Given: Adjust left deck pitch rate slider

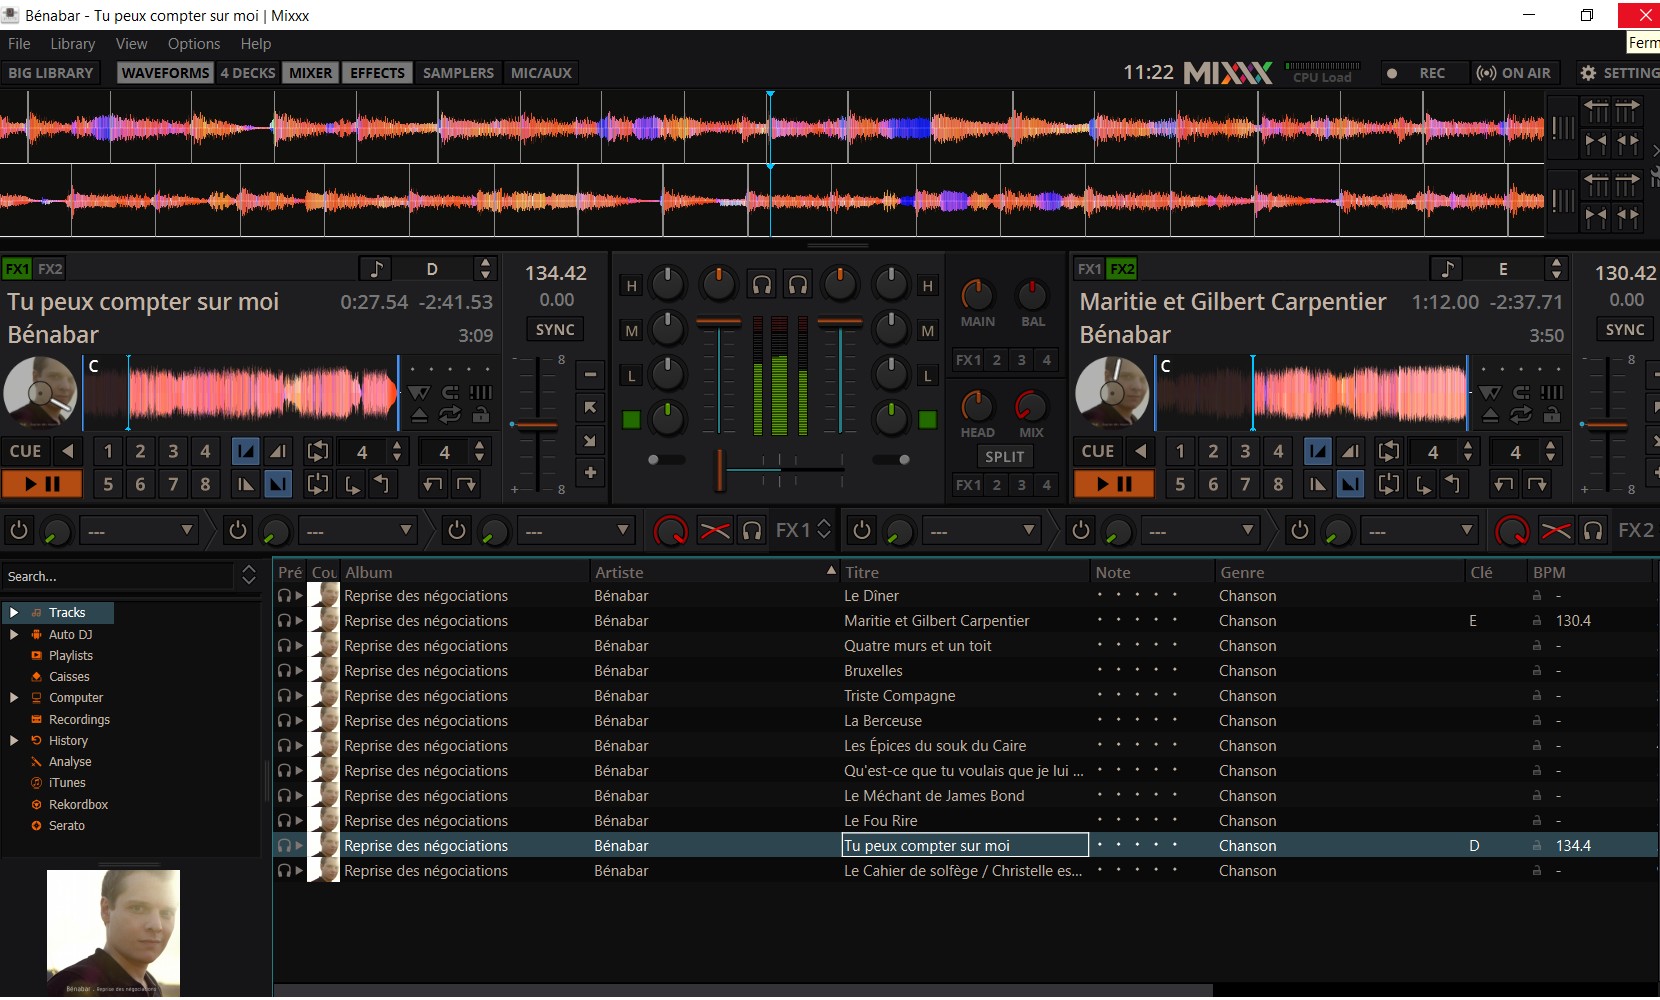Looking at the screenshot, I should (538, 425).
